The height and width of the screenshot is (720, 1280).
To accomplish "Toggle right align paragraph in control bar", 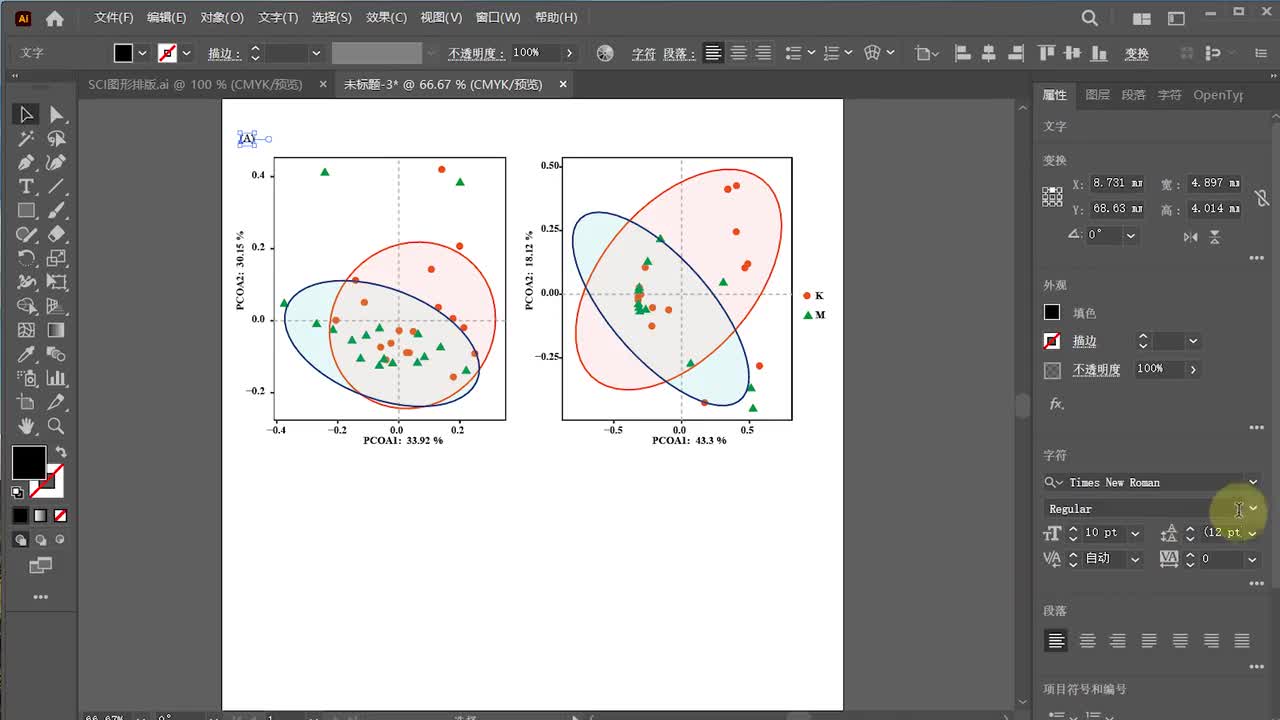I will pos(764,53).
